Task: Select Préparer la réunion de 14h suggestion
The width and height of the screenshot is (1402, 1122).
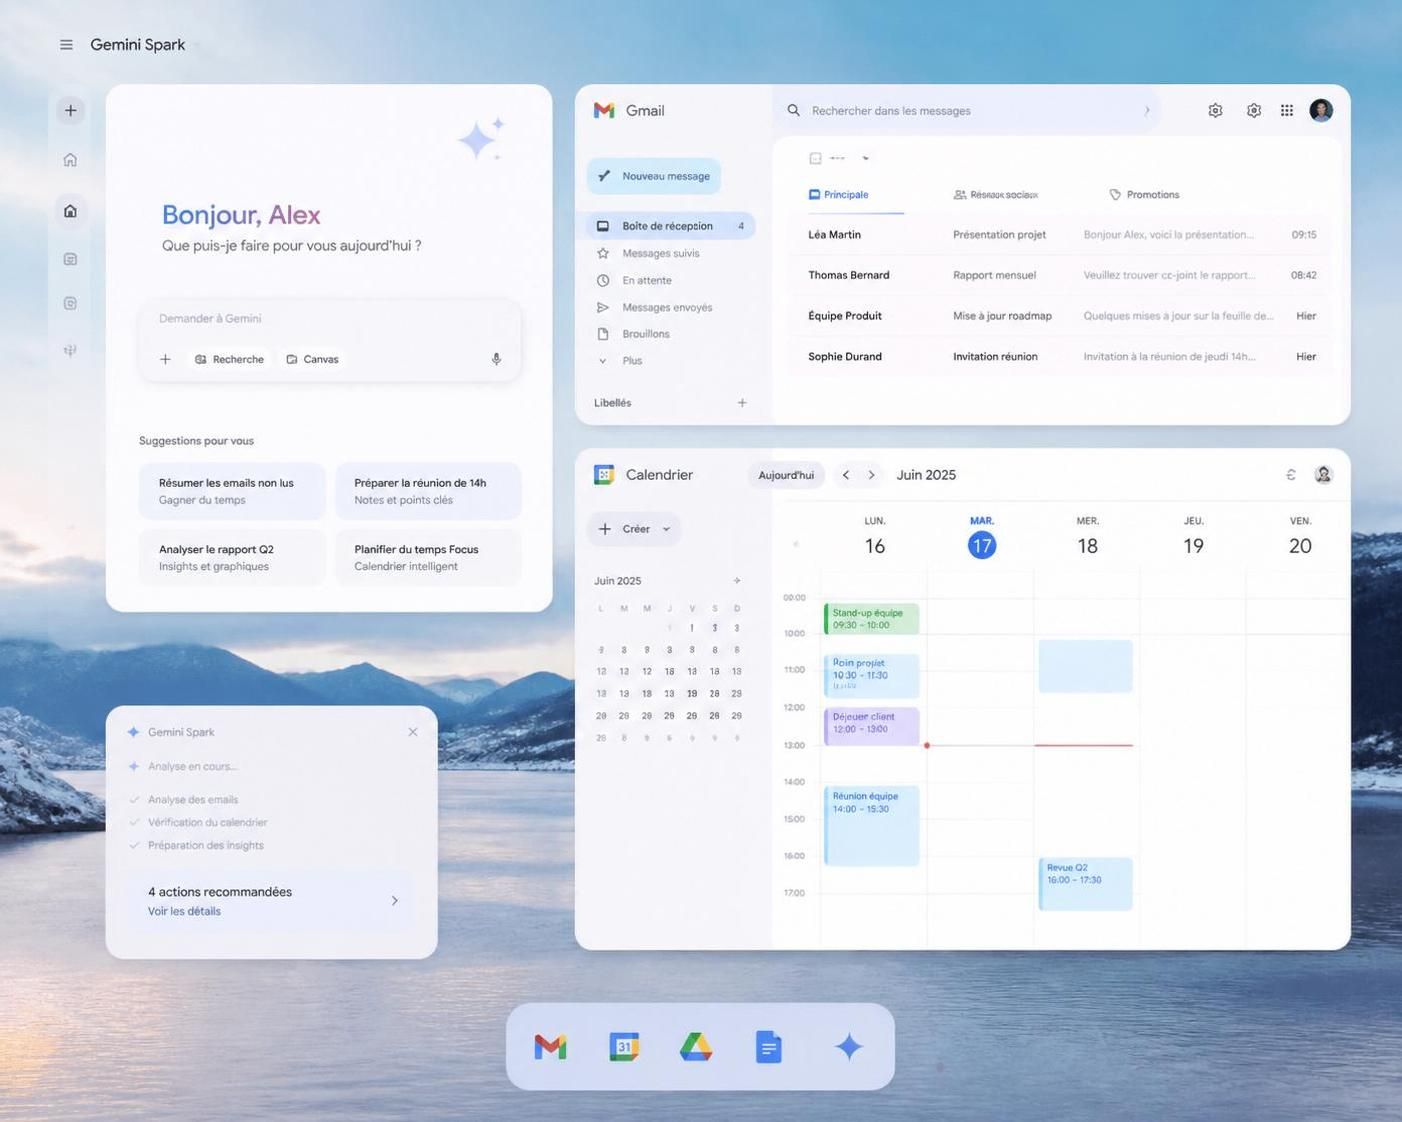Action: click(x=428, y=491)
